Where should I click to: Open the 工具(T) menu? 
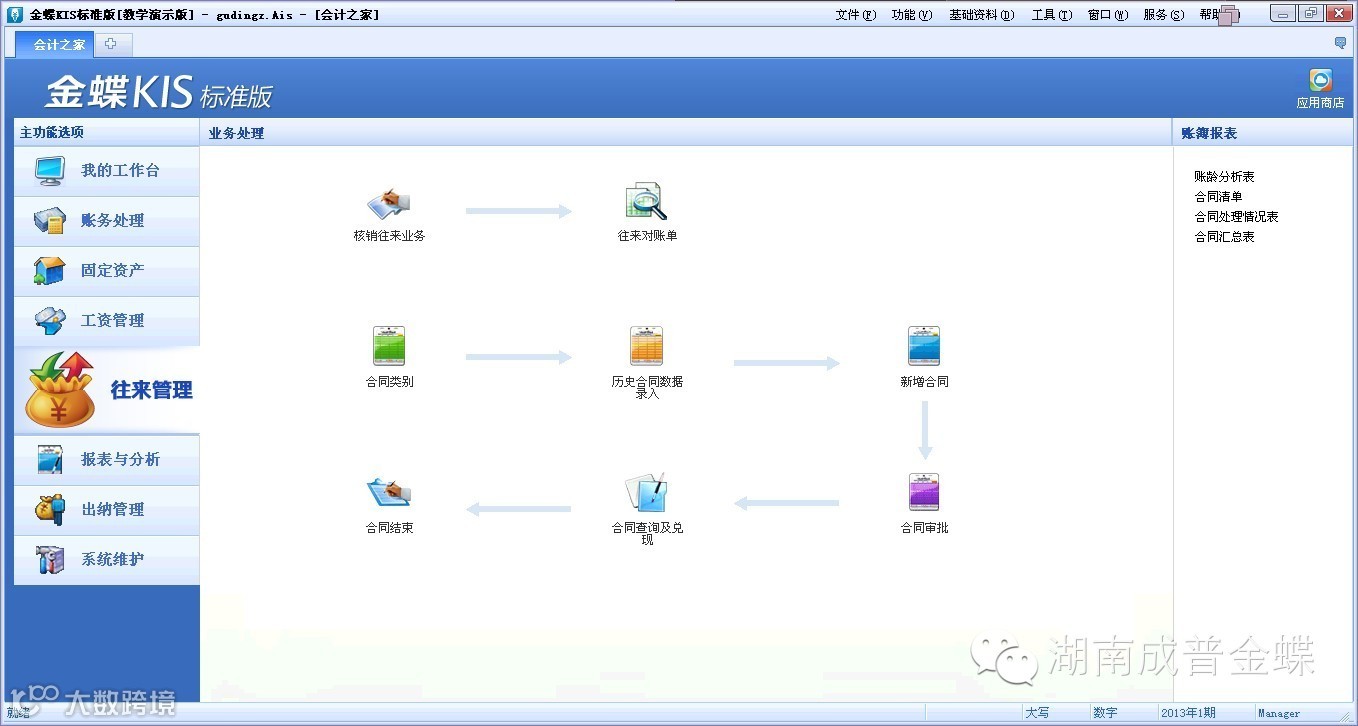point(1051,15)
